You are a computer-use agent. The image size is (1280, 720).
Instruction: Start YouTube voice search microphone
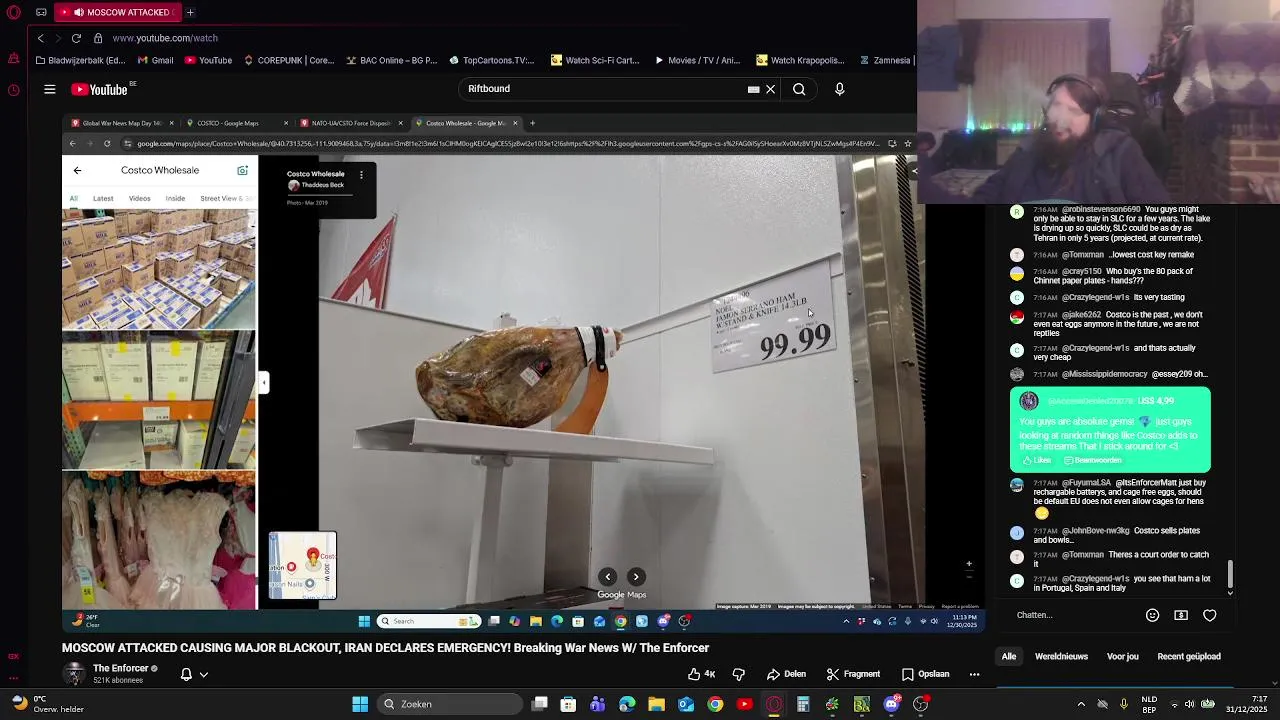coord(839,89)
